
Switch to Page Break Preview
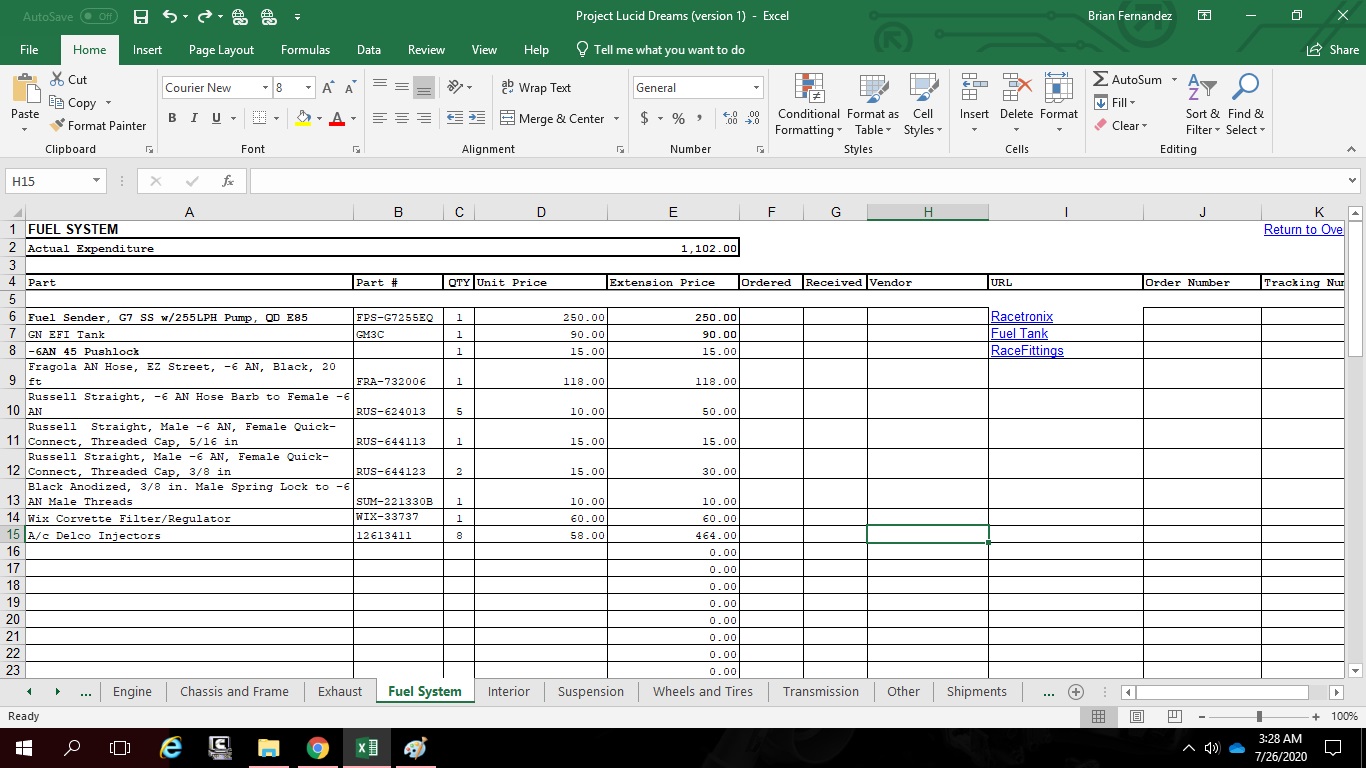coord(1175,716)
